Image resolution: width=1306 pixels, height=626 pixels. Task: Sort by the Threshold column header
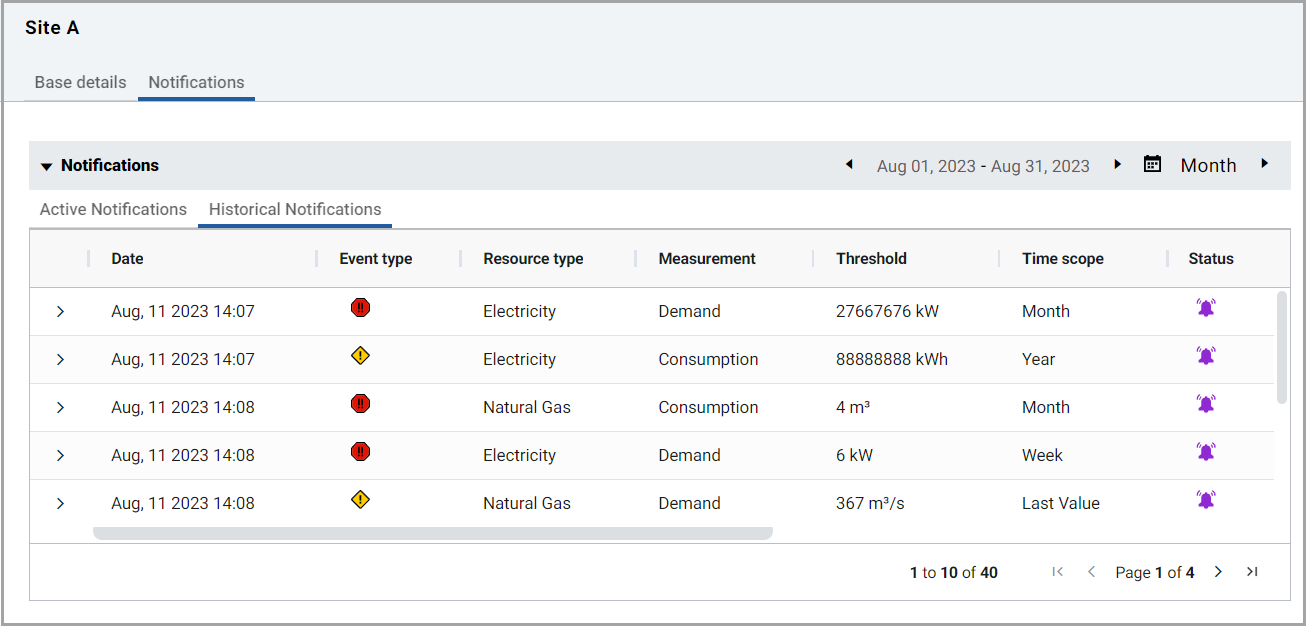871,258
